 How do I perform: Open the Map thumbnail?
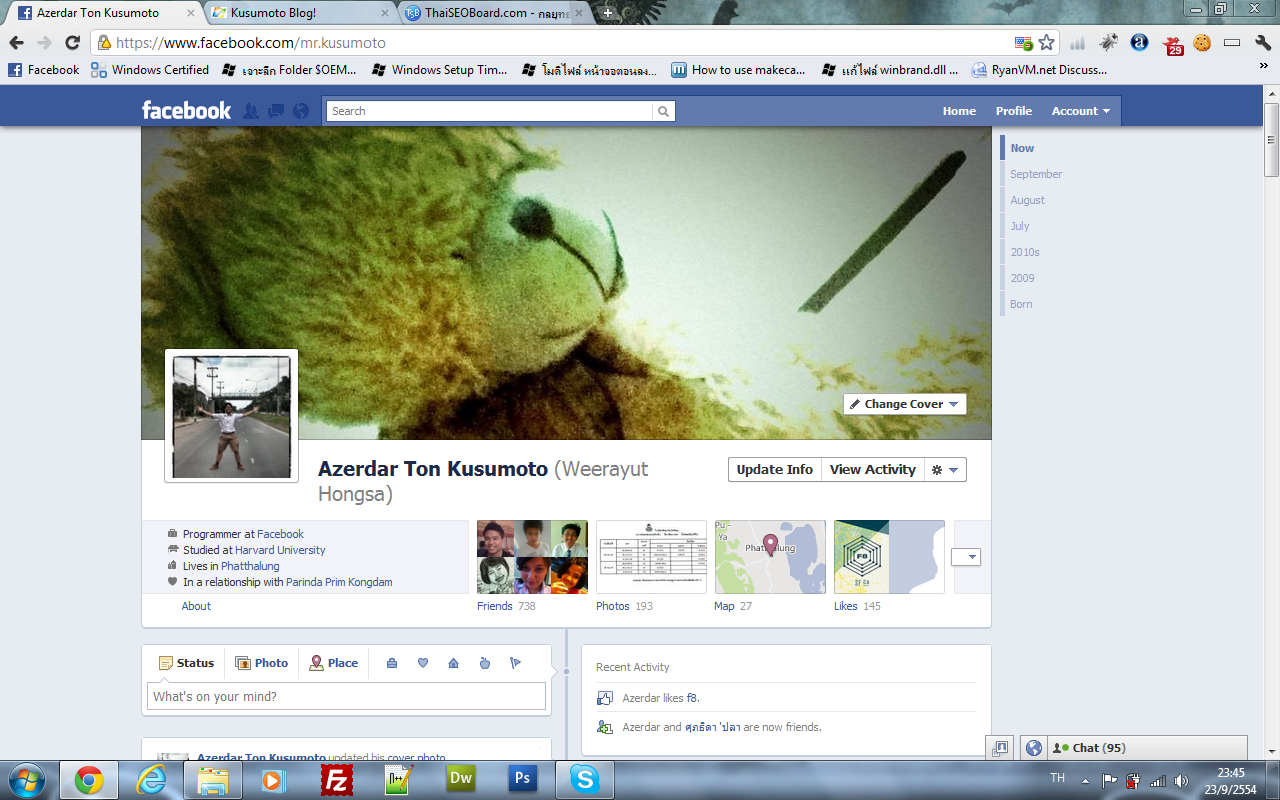click(x=770, y=557)
